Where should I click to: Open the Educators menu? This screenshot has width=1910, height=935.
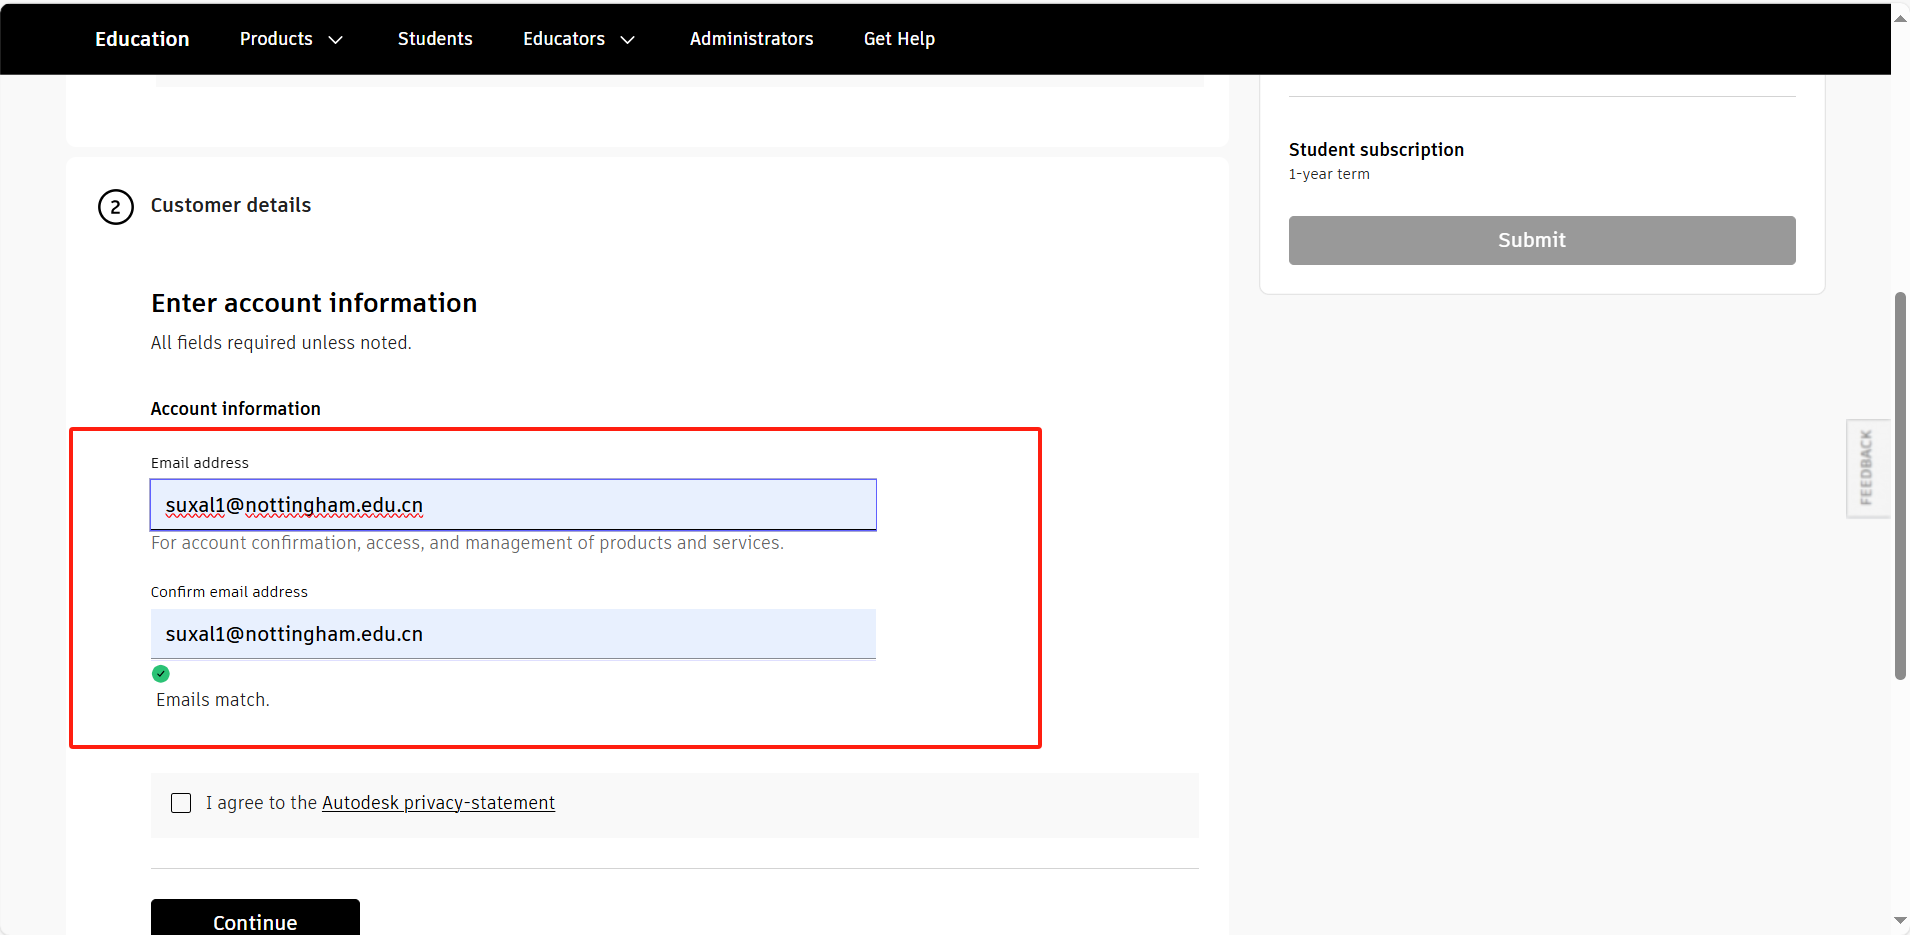pos(564,39)
